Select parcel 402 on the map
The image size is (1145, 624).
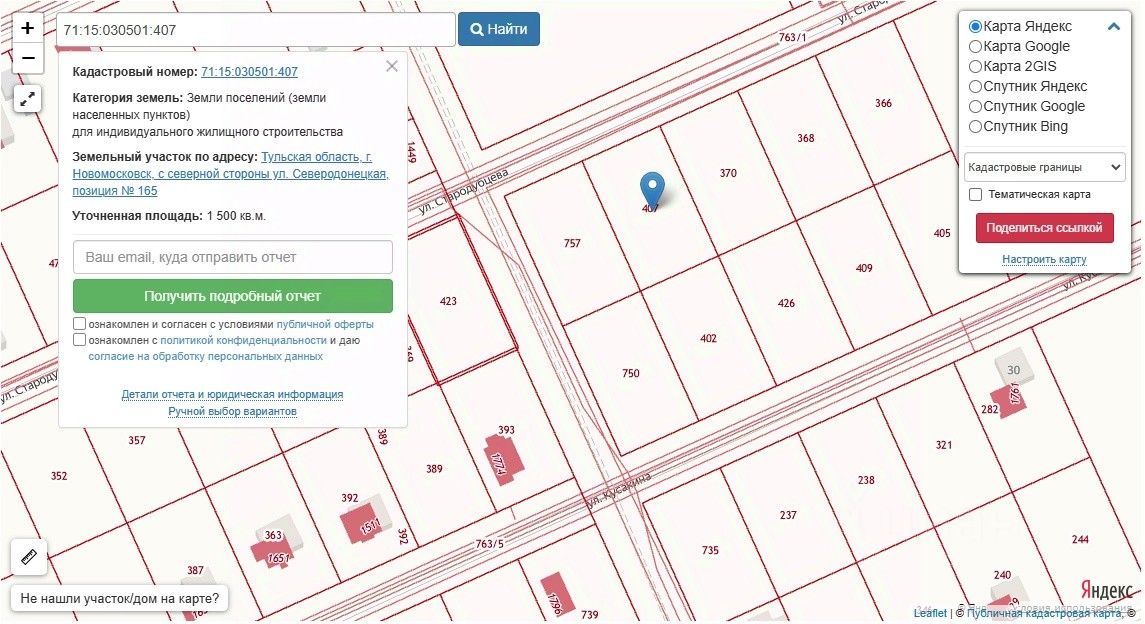[708, 339]
